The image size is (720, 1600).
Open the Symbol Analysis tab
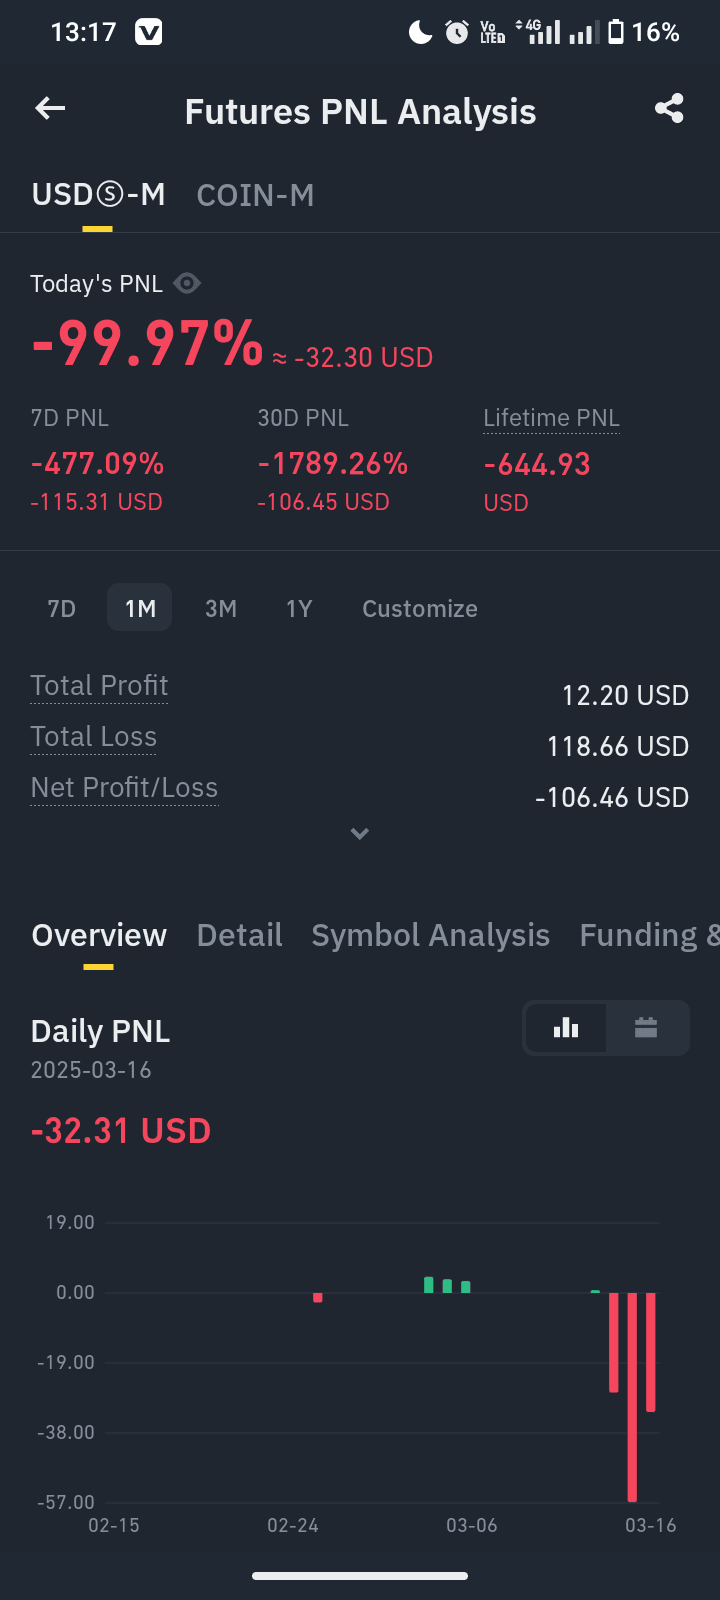point(430,935)
